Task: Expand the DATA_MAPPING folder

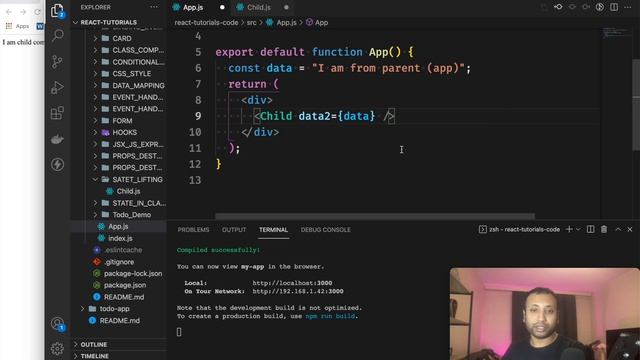Action: pos(96,85)
